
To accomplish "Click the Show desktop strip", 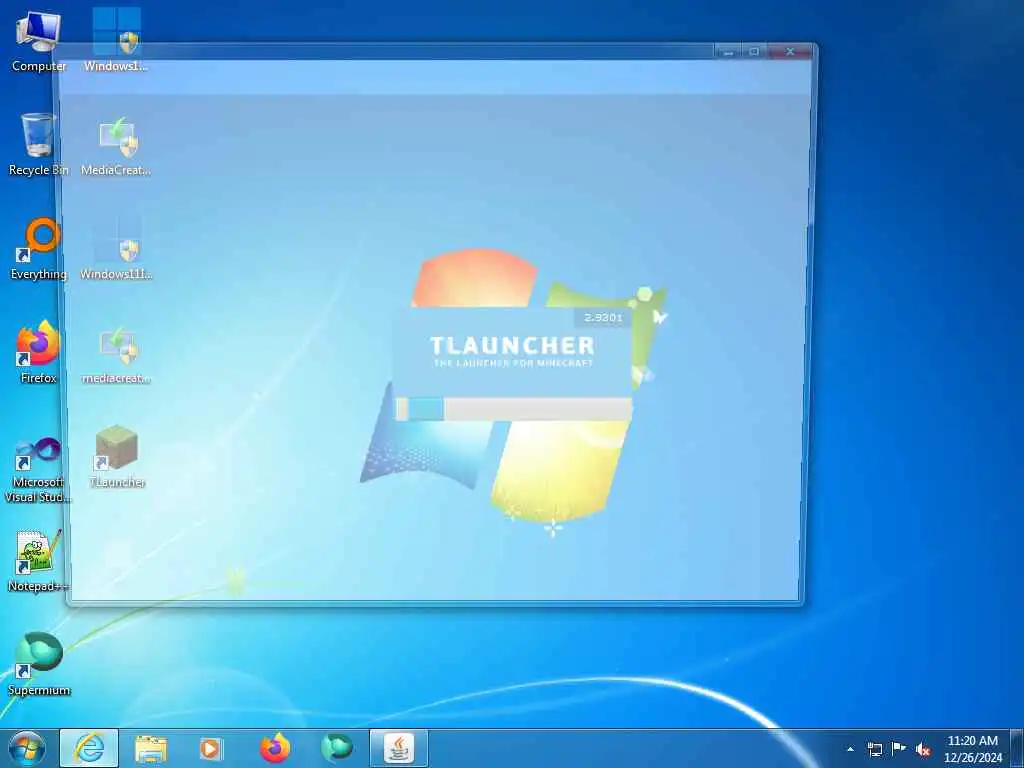I will click(x=1017, y=749).
